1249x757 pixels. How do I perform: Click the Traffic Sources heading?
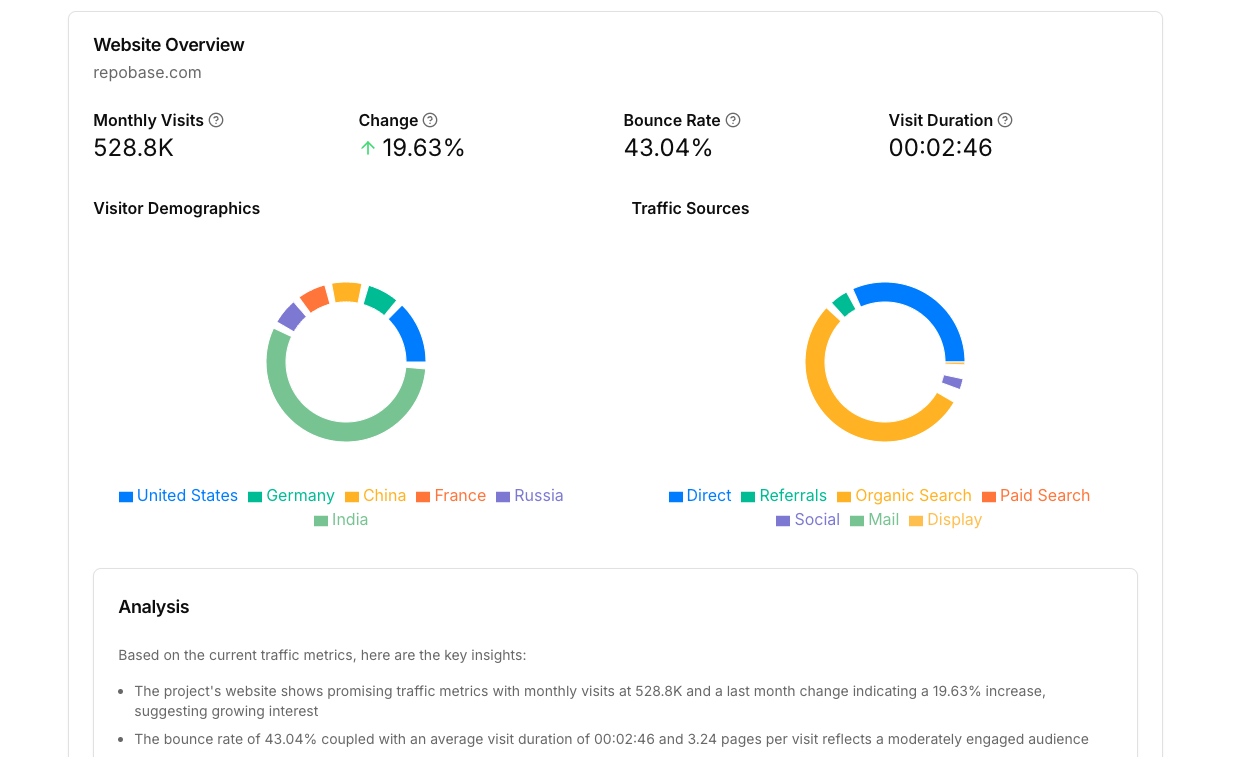pyautogui.click(x=690, y=208)
